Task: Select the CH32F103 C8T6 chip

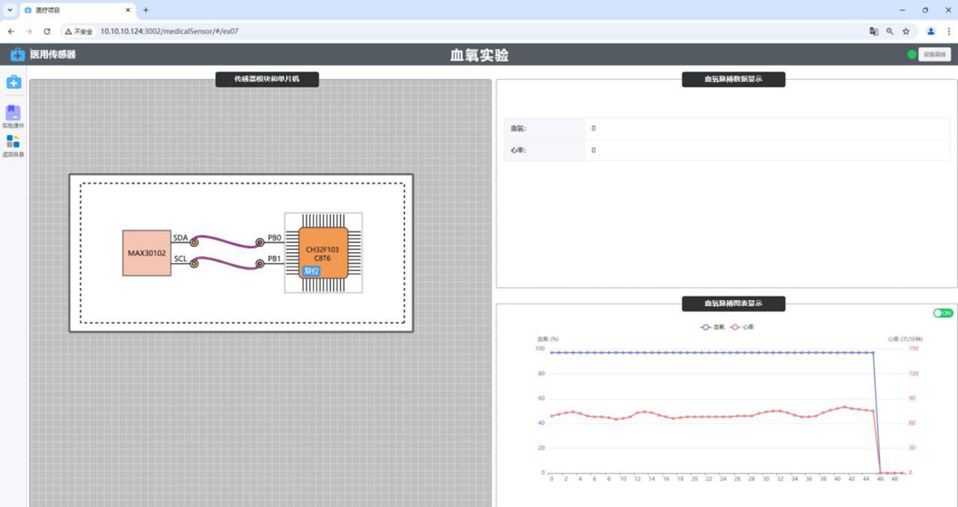Action: [322, 253]
